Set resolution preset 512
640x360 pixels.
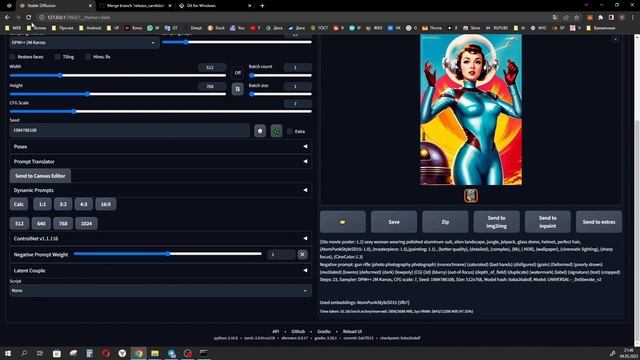(19, 224)
